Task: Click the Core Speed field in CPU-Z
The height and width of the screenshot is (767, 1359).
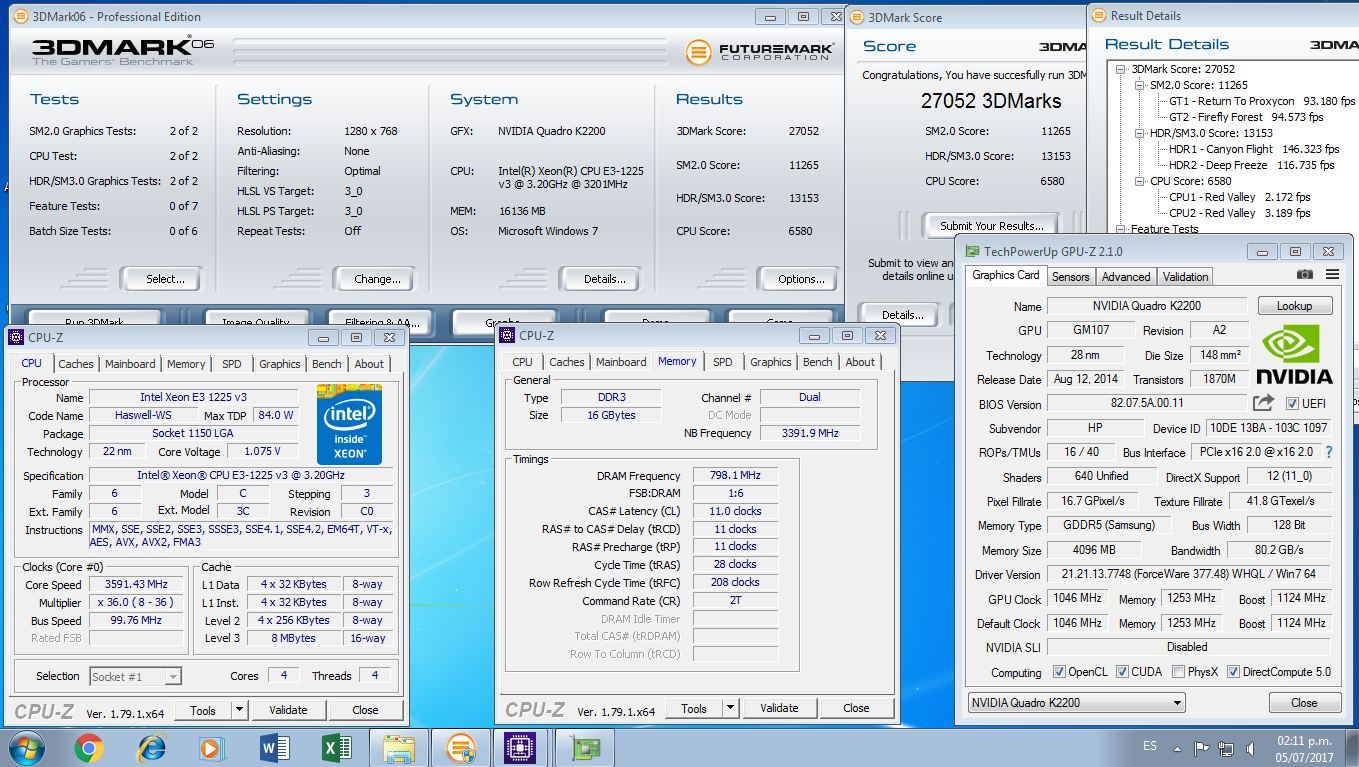Action: [135, 584]
